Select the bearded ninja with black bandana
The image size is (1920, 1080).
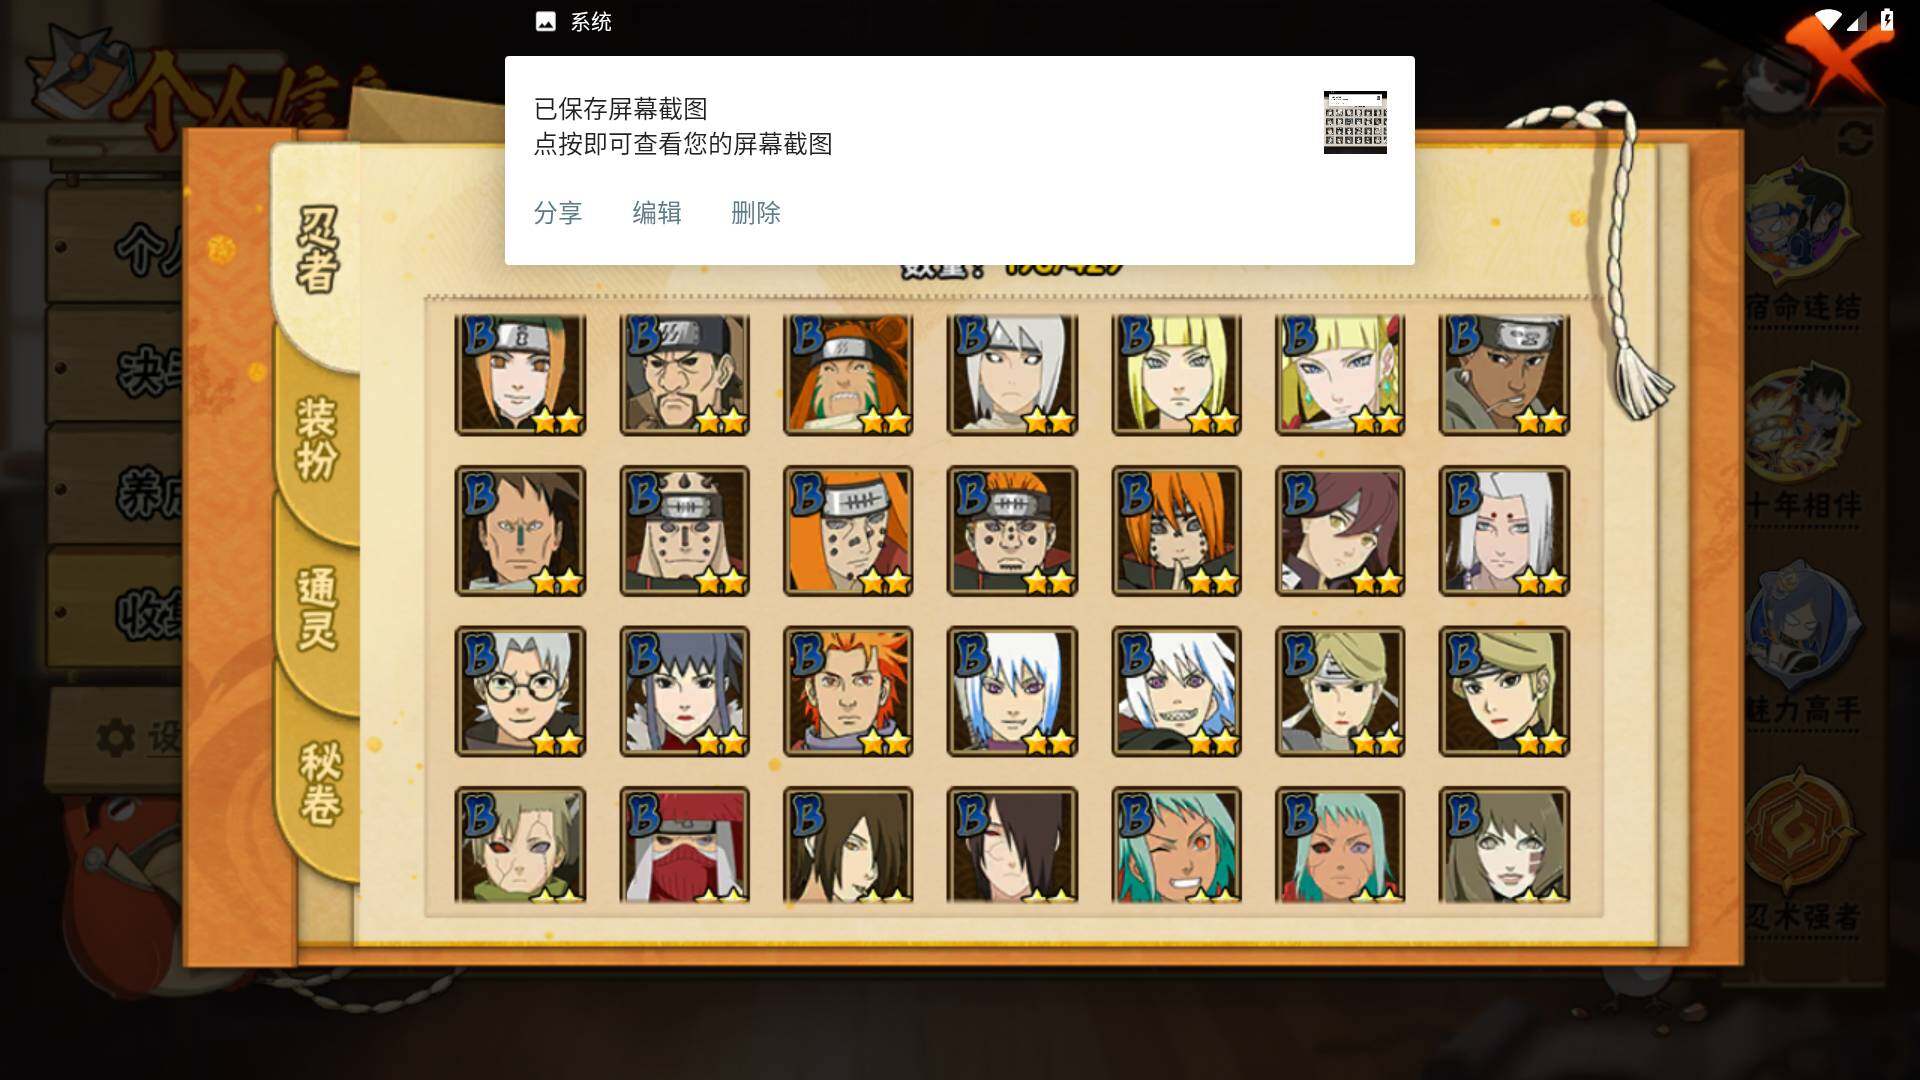tap(684, 374)
